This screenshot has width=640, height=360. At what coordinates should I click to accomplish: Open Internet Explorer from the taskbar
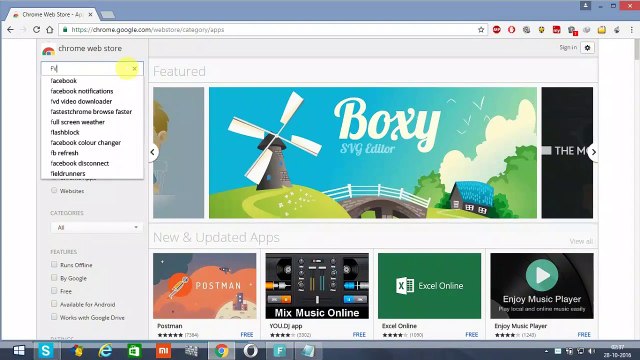[105, 351]
